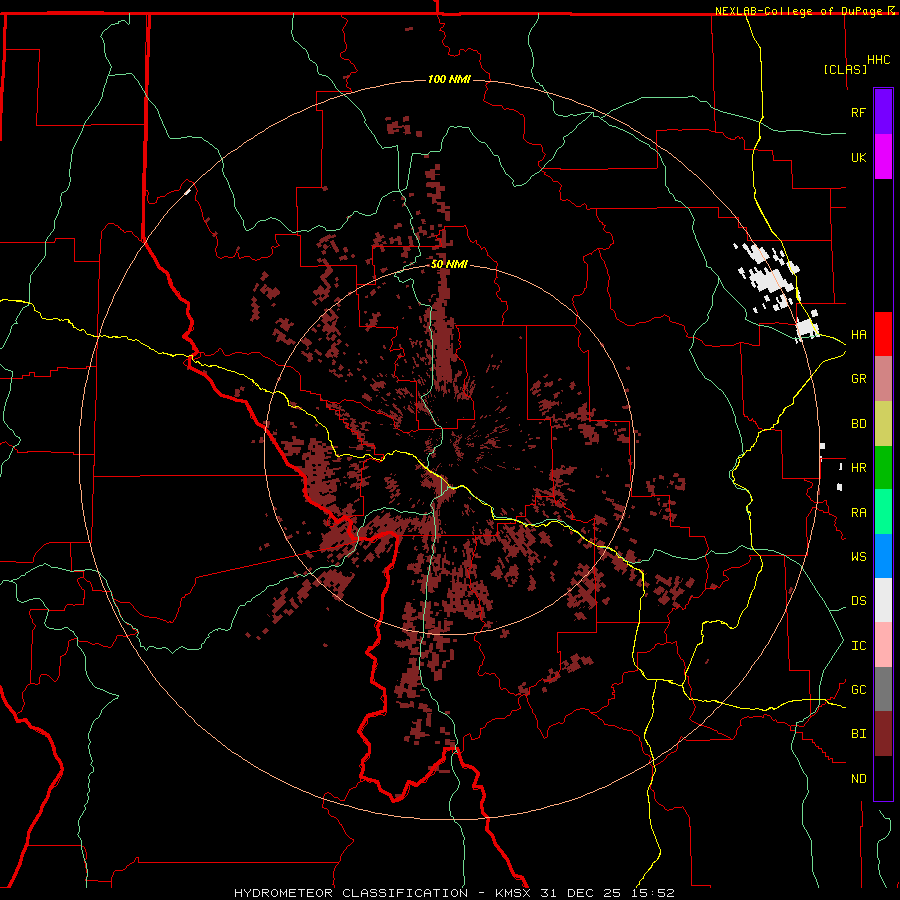Pick the HR green legend swatch
This screenshot has height=900, width=900.
click(883, 468)
